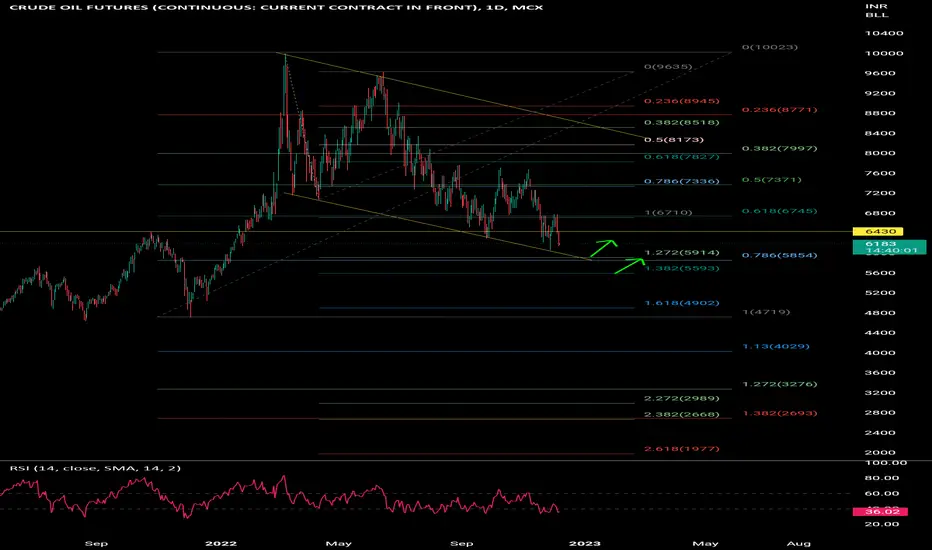Image resolution: width=932 pixels, height=550 pixels.
Task: Select 2800 on the price axis
Action: coord(880,413)
